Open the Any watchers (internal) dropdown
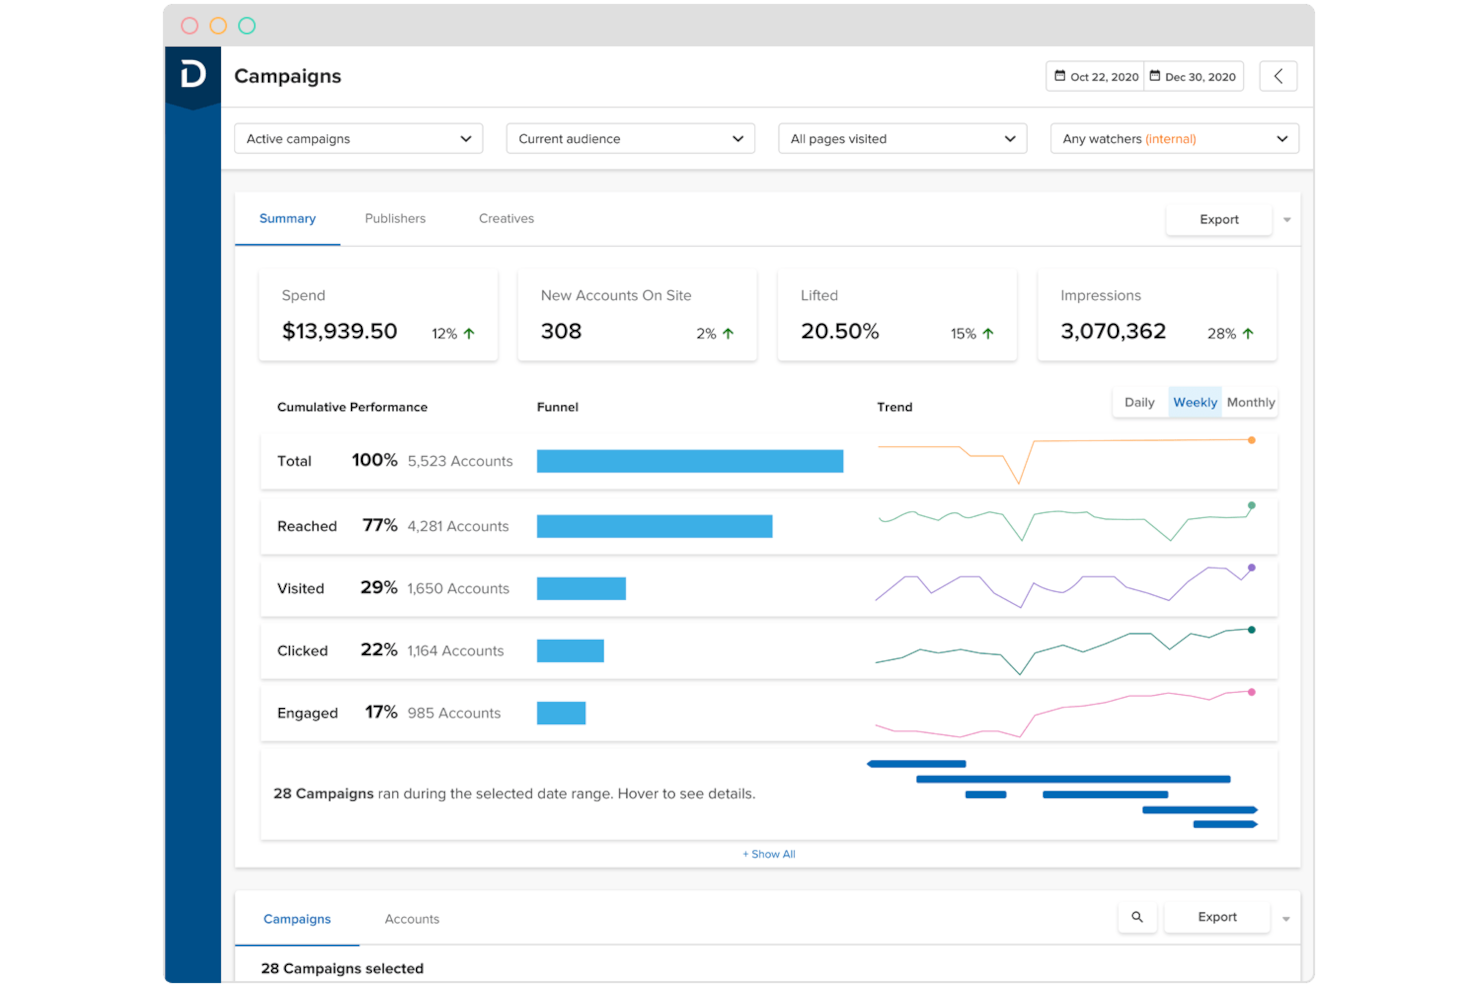This screenshot has height=987, width=1480. point(1174,139)
